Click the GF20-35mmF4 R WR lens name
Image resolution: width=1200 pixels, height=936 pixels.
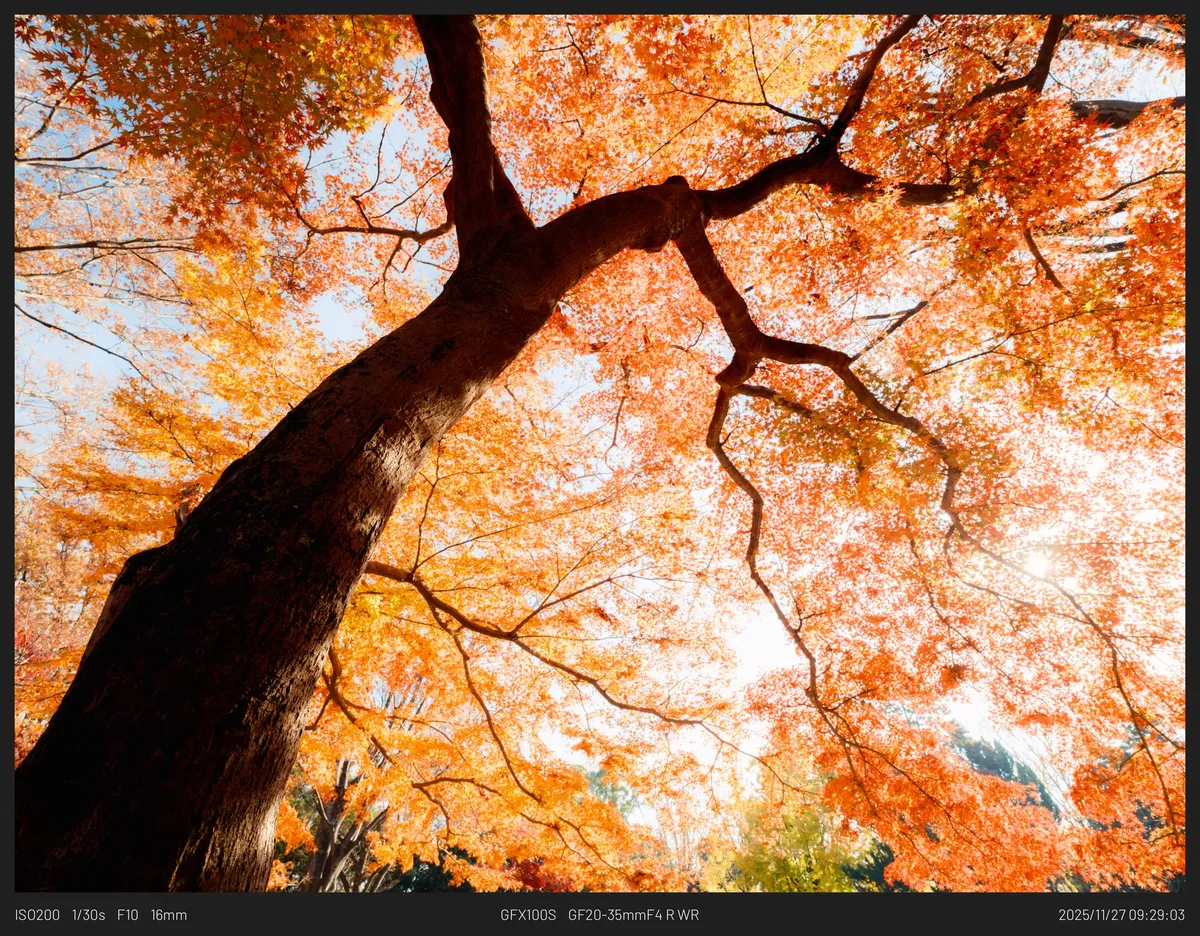[633, 915]
